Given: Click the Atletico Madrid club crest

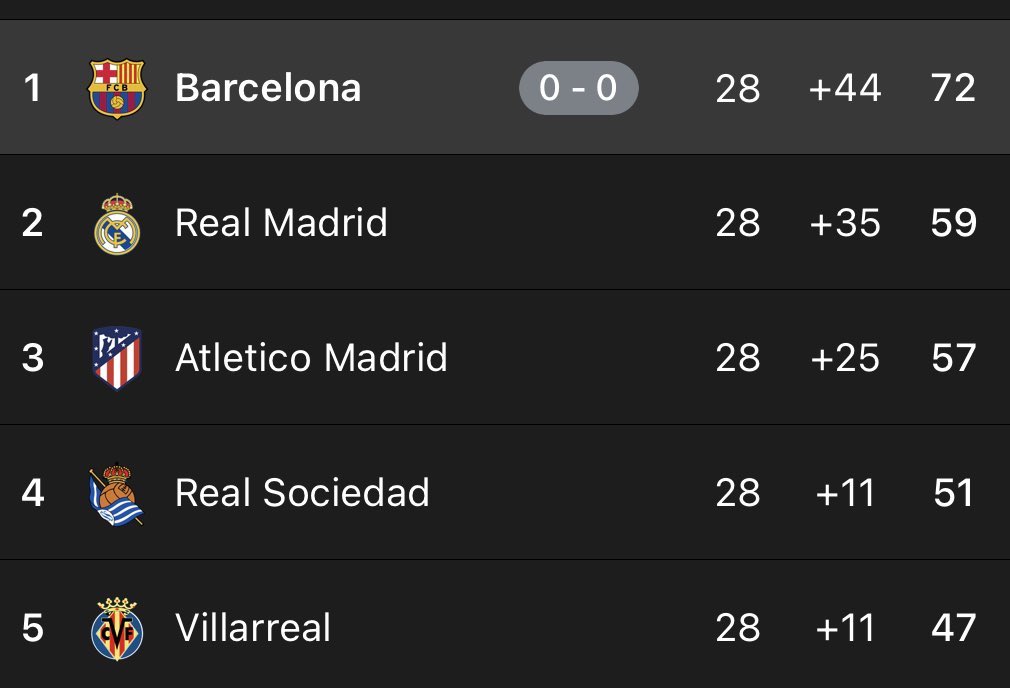Looking at the screenshot, I should [x=117, y=358].
